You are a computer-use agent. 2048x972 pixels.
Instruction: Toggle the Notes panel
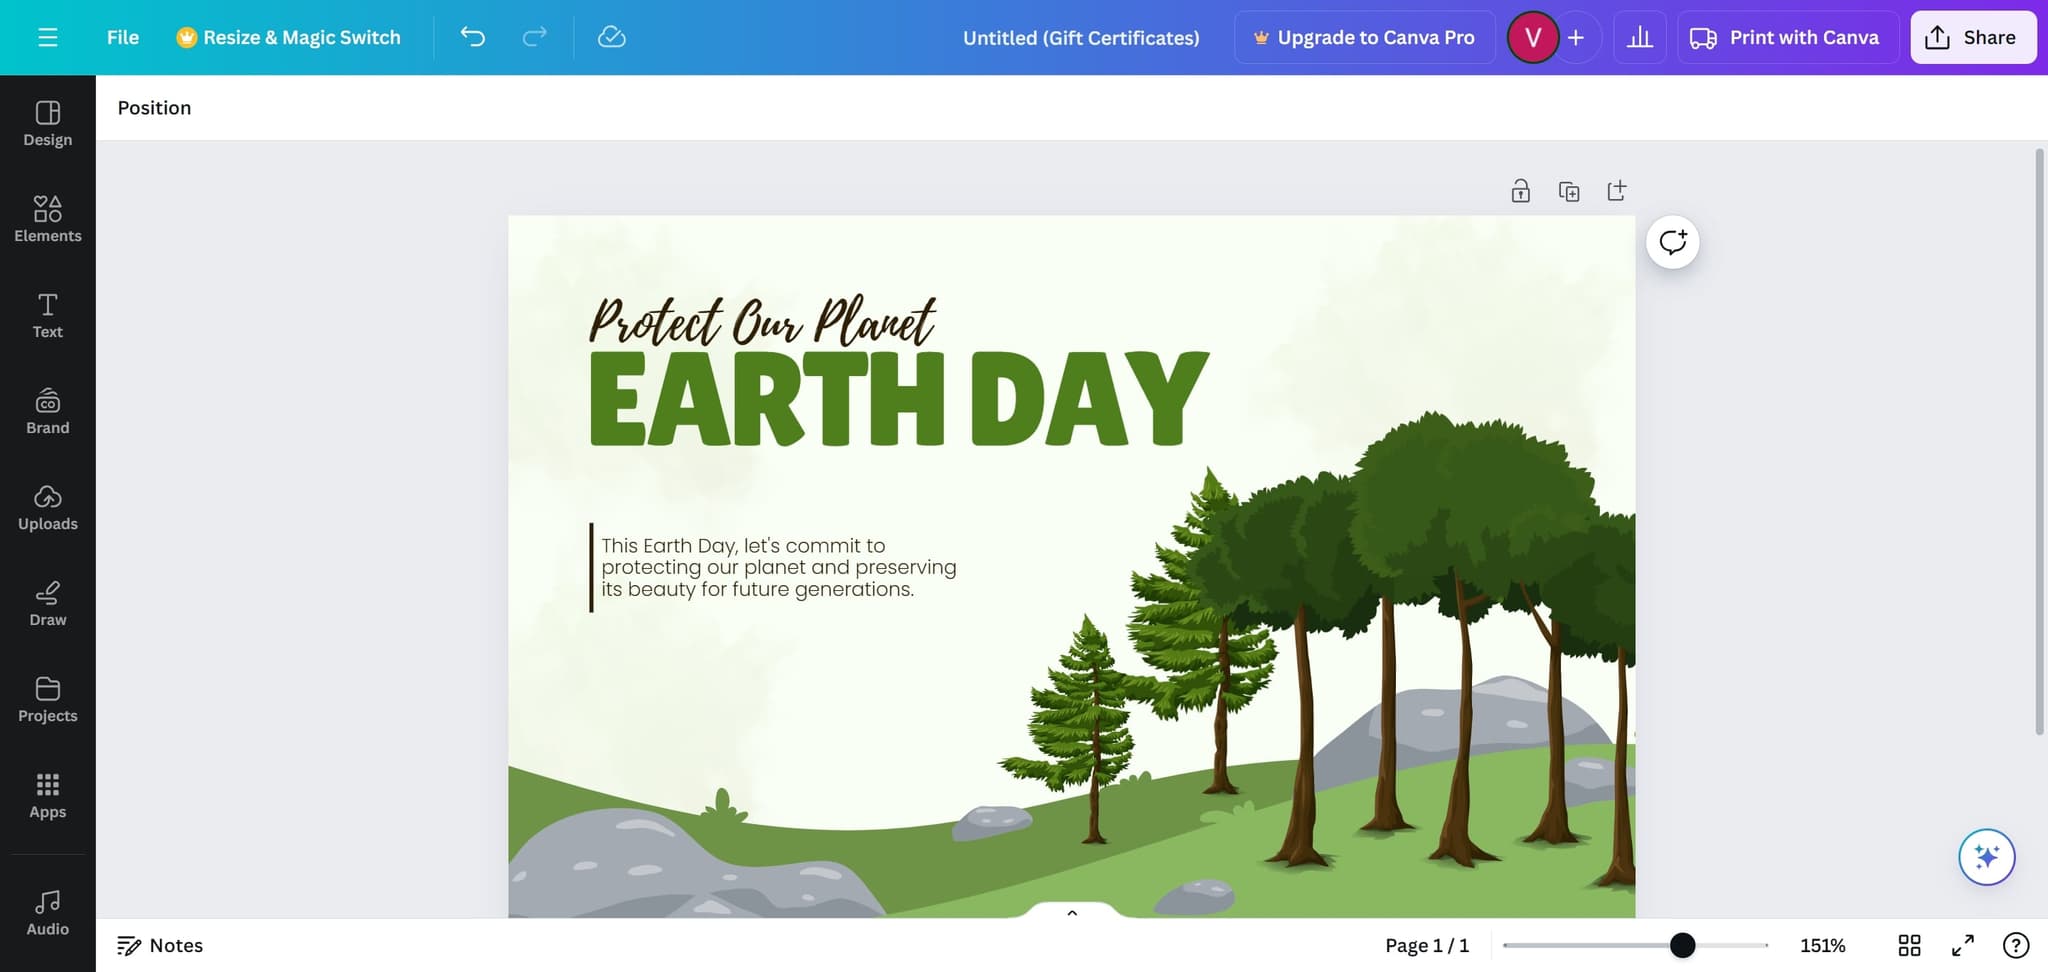pyautogui.click(x=160, y=945)
